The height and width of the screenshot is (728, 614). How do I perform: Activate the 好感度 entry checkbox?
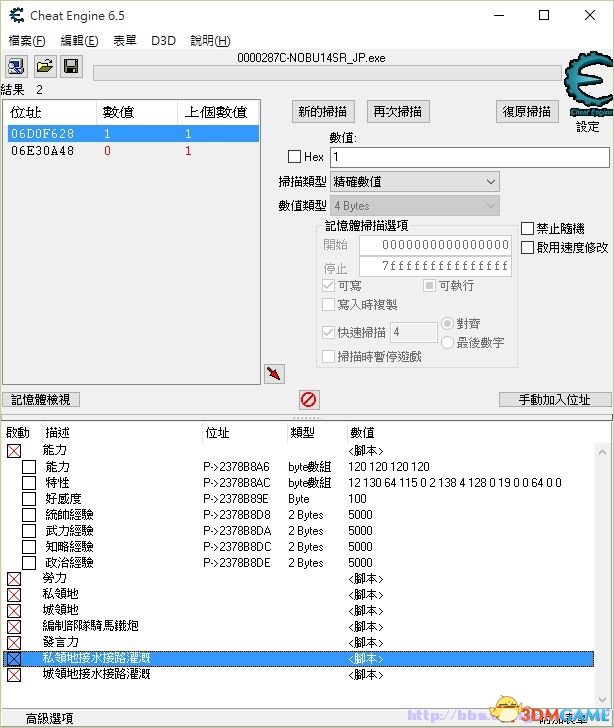29,499
